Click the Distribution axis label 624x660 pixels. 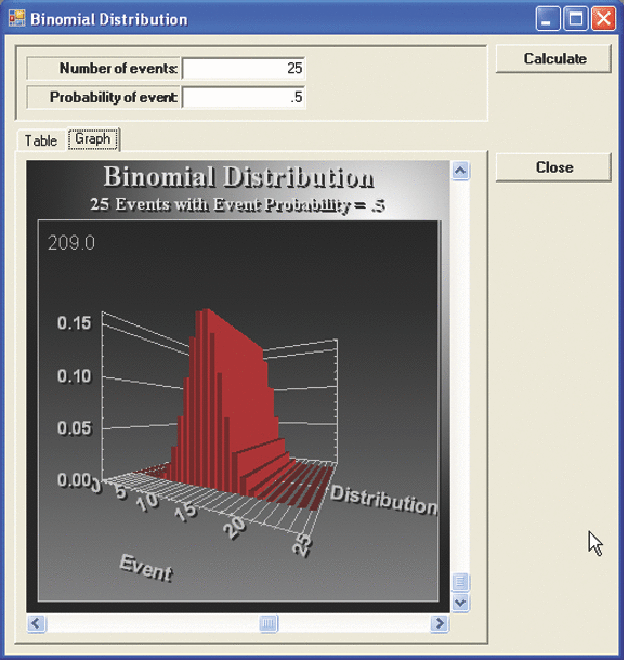pos(384,499)
